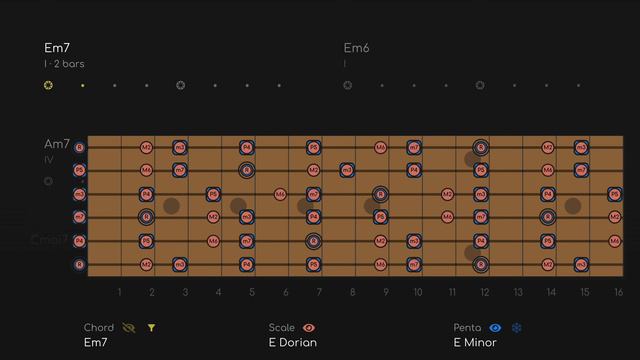Click the 'Scale' label text
This screenshot has width=640, height=360.
point(282,328)
